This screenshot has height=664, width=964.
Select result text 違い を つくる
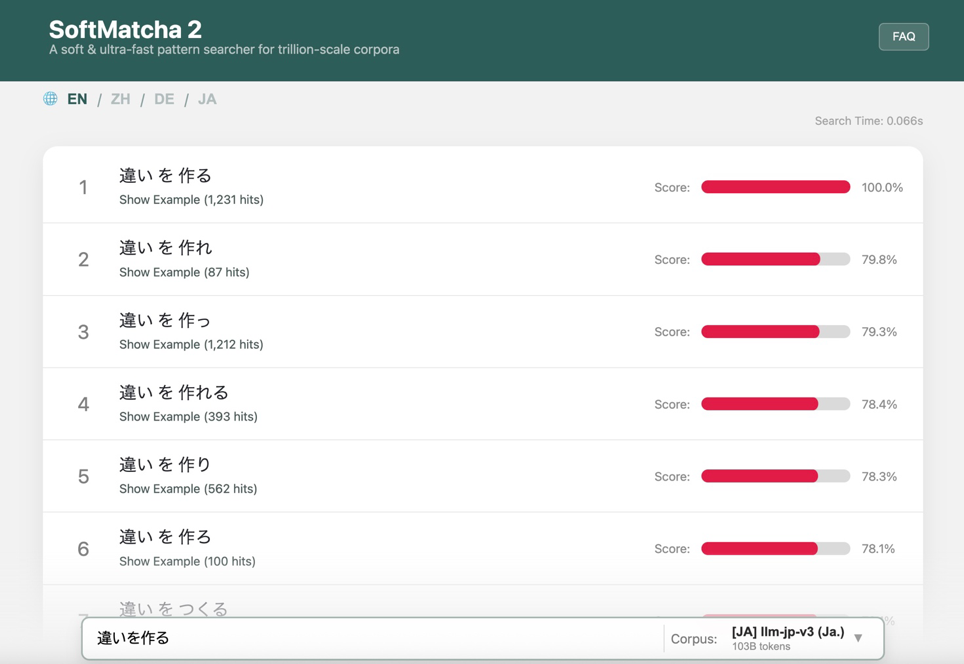point(173,609)
